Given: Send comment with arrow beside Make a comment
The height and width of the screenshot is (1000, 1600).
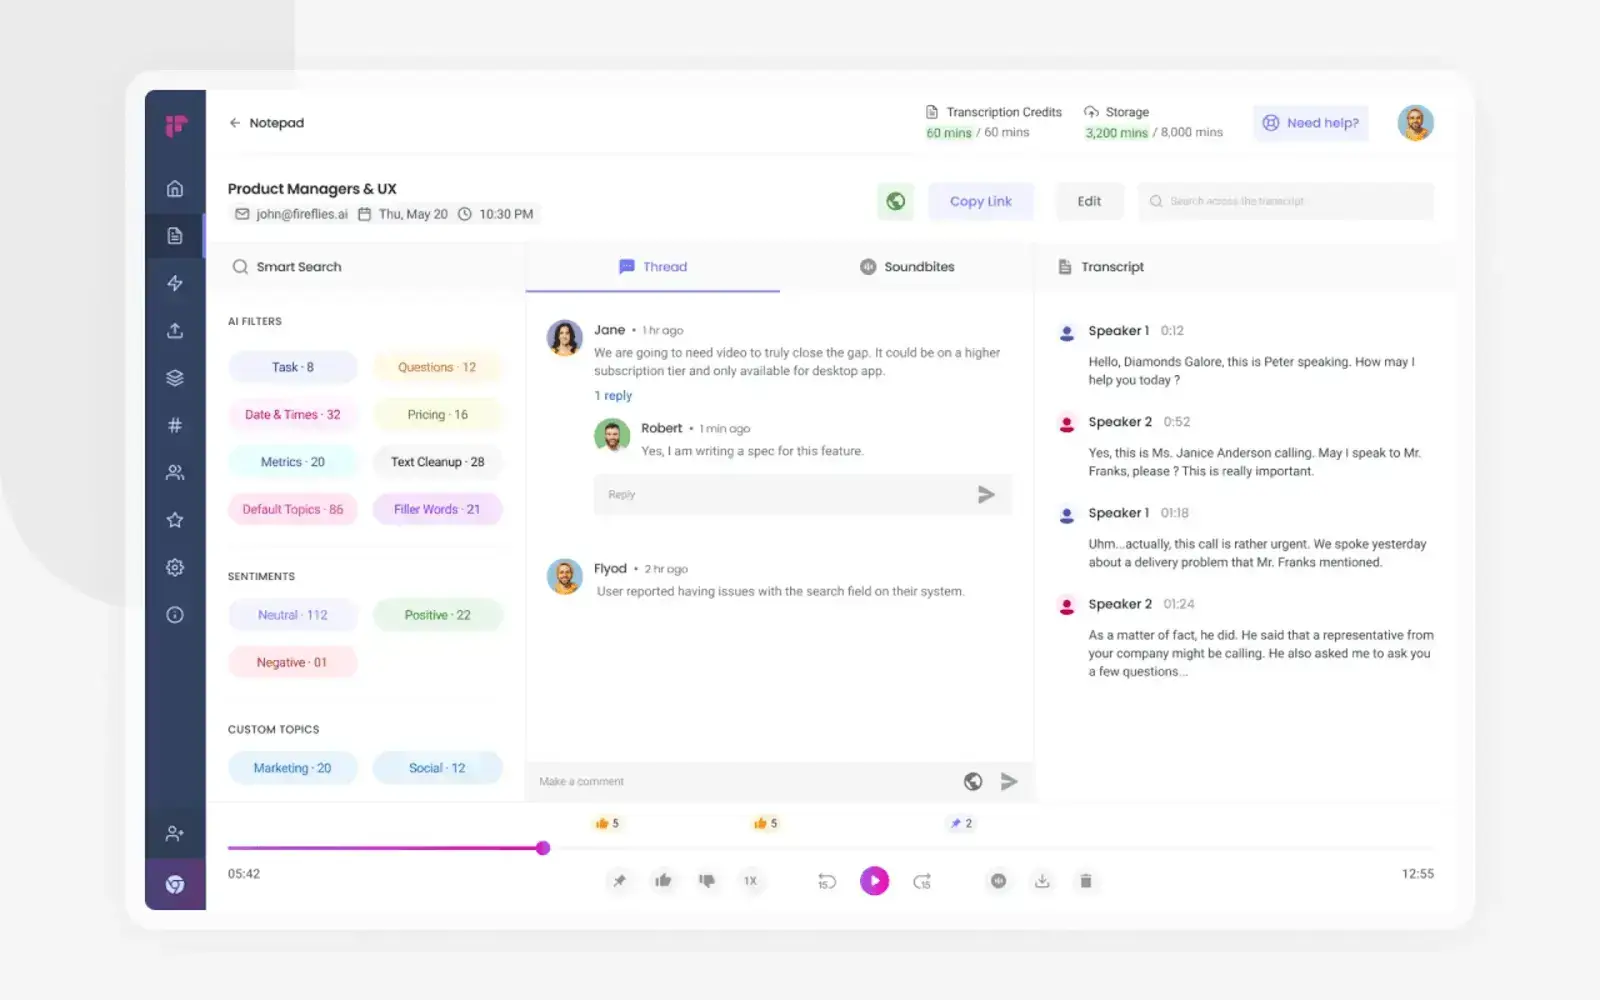Looking at the screenshot, I should (1009, 782).
